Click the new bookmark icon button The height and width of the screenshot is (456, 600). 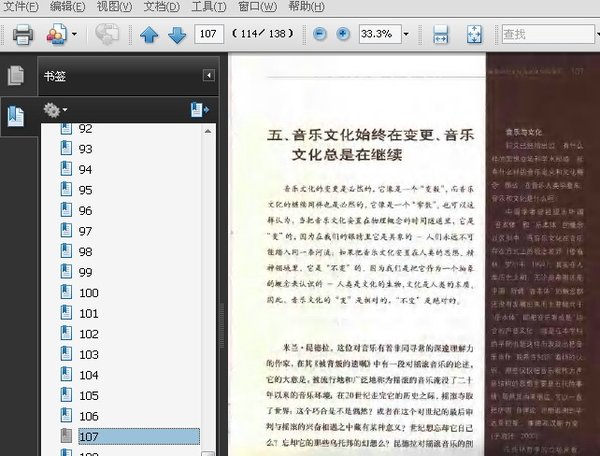[200, 110]
